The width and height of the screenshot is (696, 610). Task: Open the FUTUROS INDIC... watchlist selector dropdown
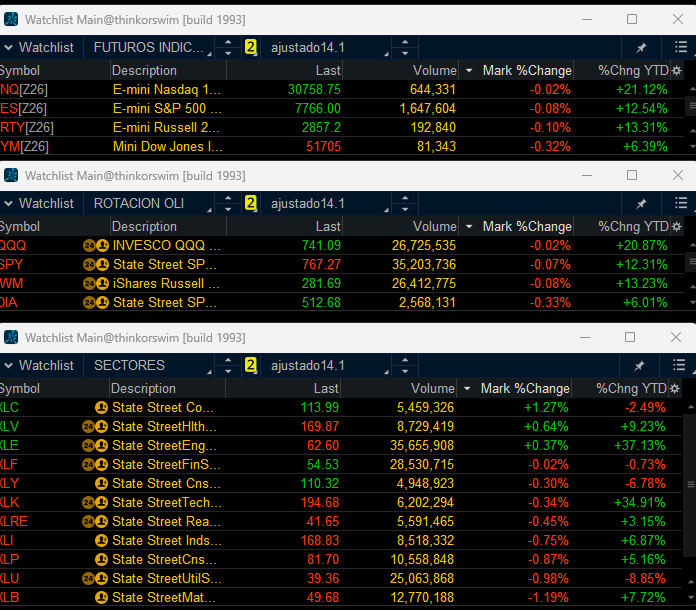(149, 47)
